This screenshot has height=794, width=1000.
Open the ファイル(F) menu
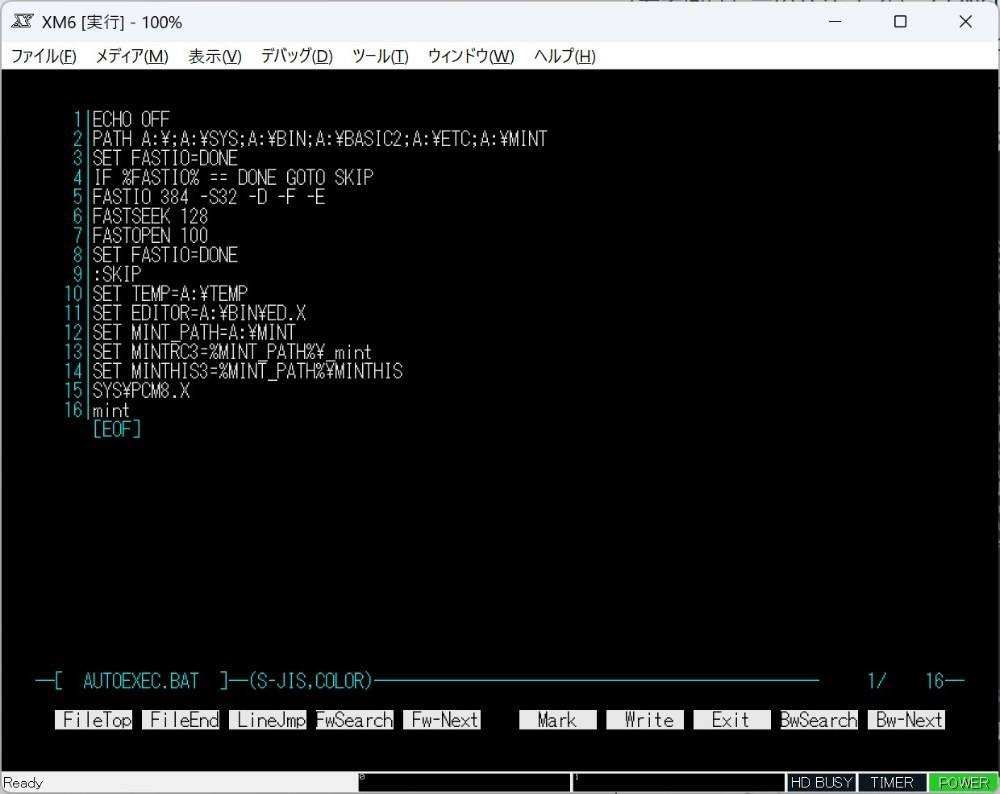click(44, 56)
